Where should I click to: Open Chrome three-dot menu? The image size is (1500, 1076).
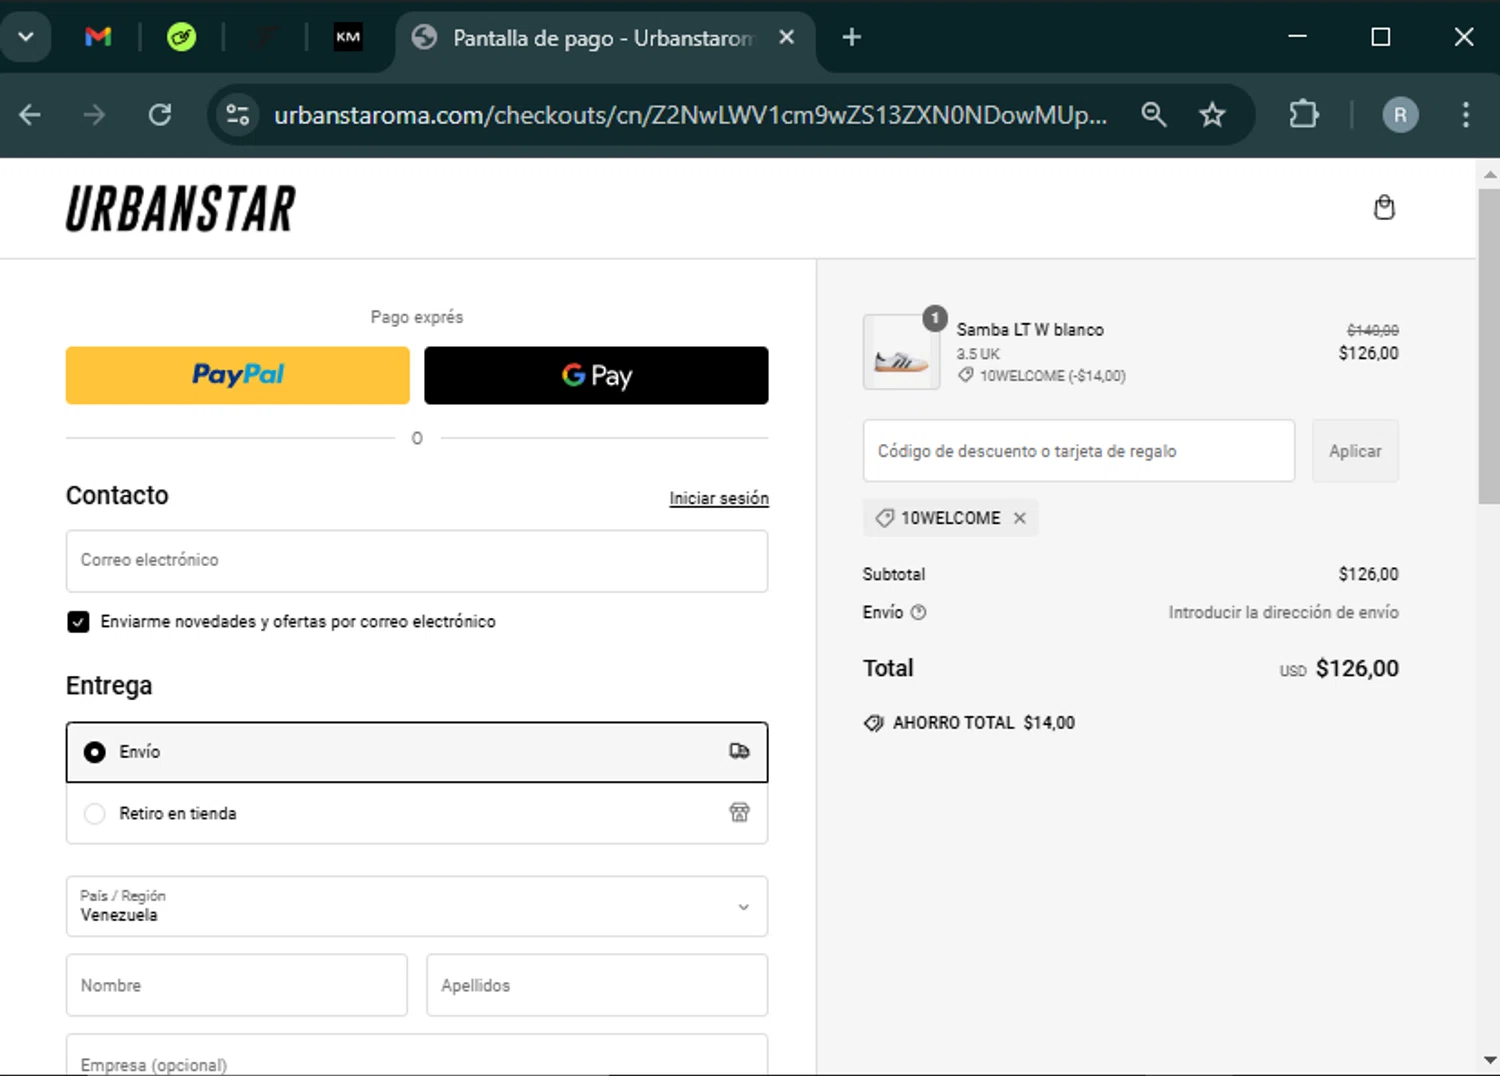(1466, 115)
